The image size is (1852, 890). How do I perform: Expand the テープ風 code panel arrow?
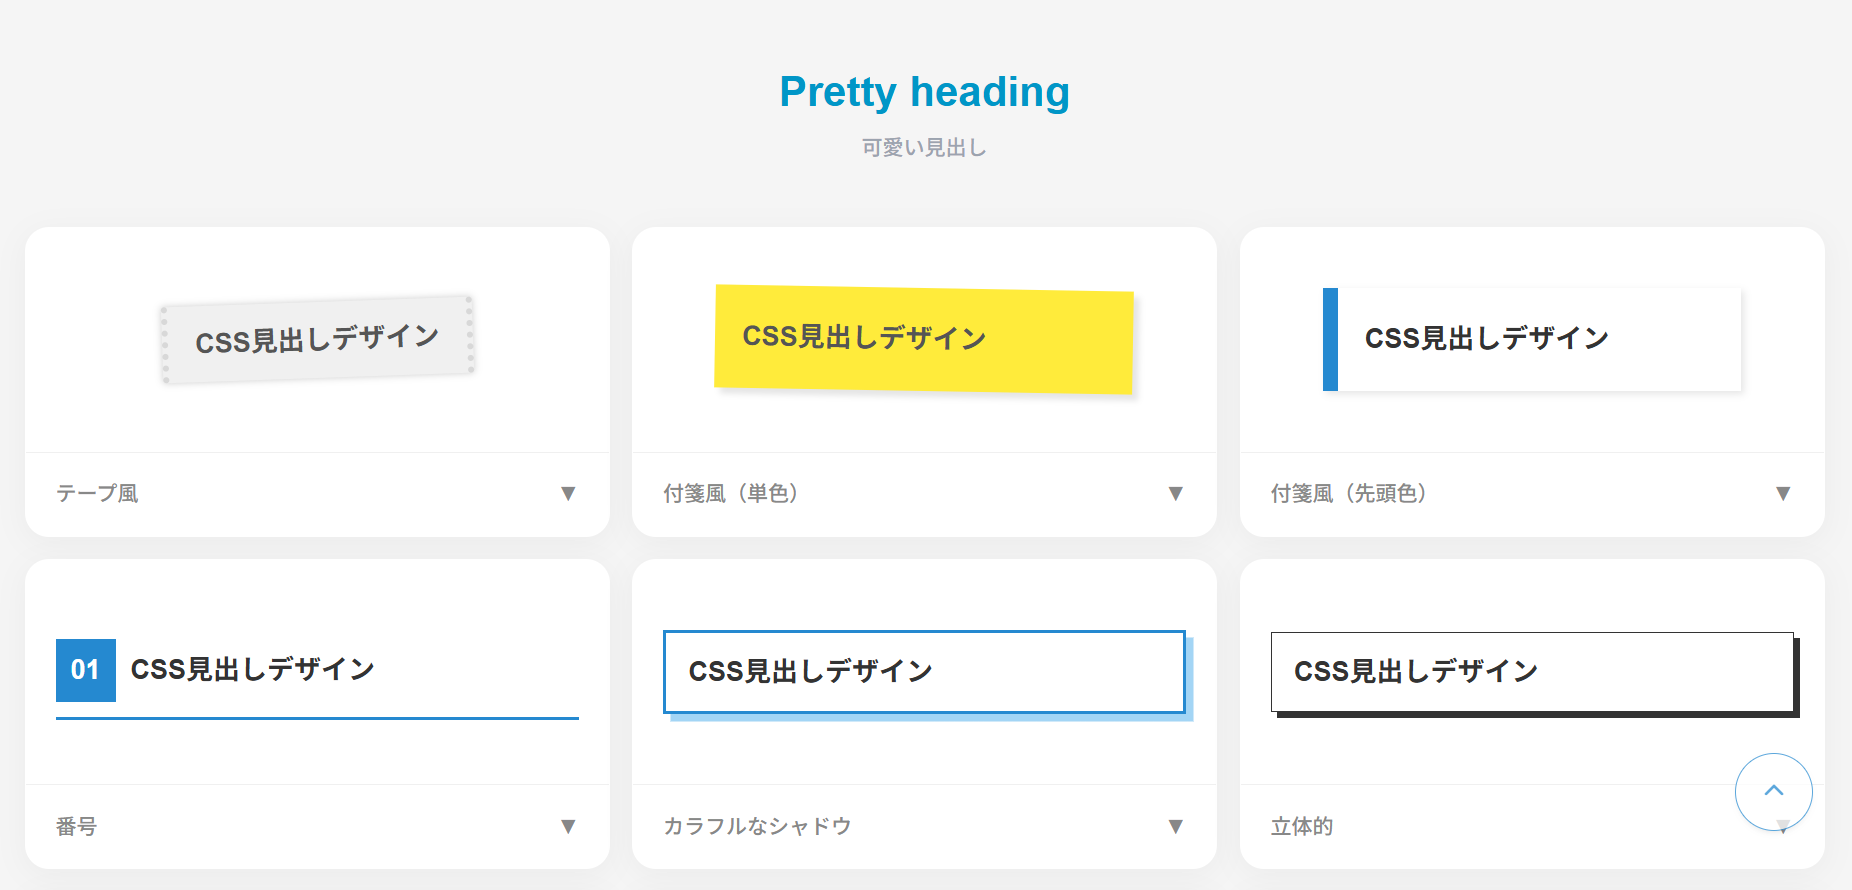568,493
